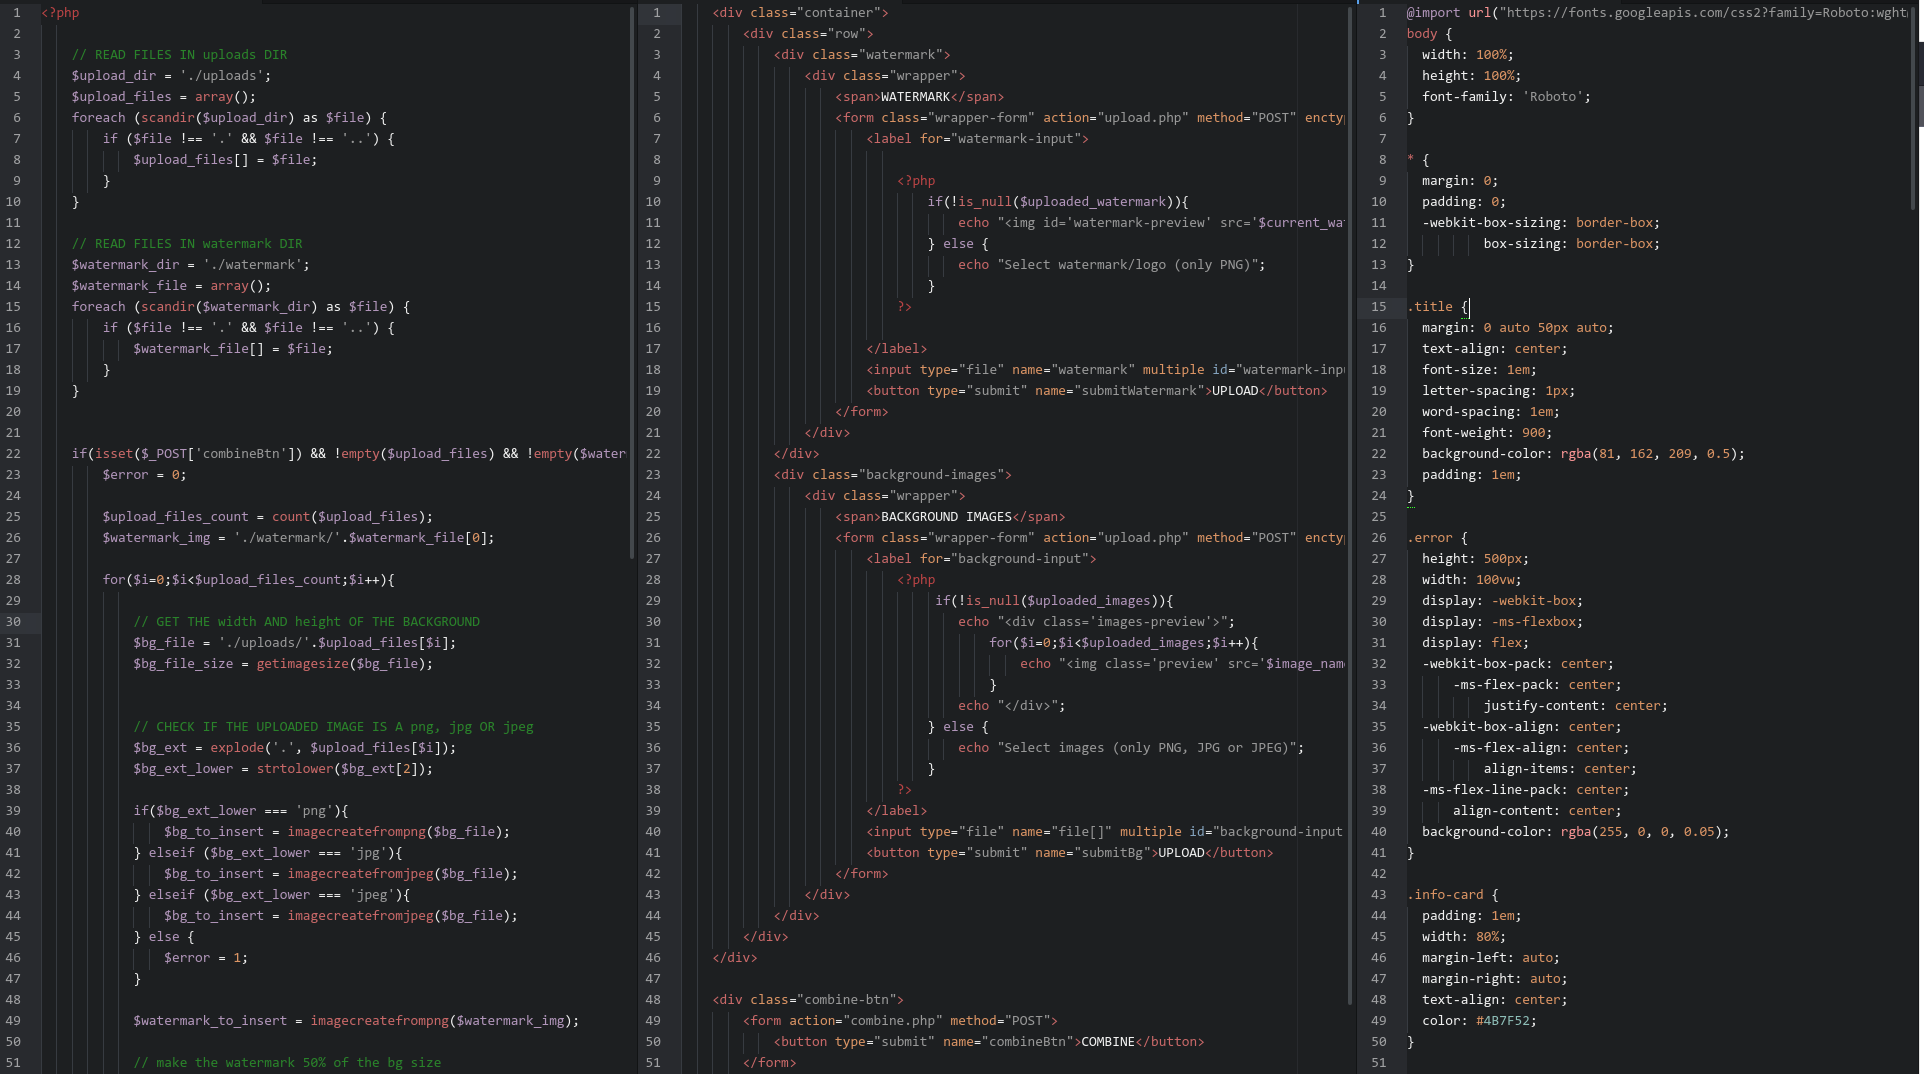Click the 'body {' selector line
1924x1074 pixels.
pos(1429,34)
